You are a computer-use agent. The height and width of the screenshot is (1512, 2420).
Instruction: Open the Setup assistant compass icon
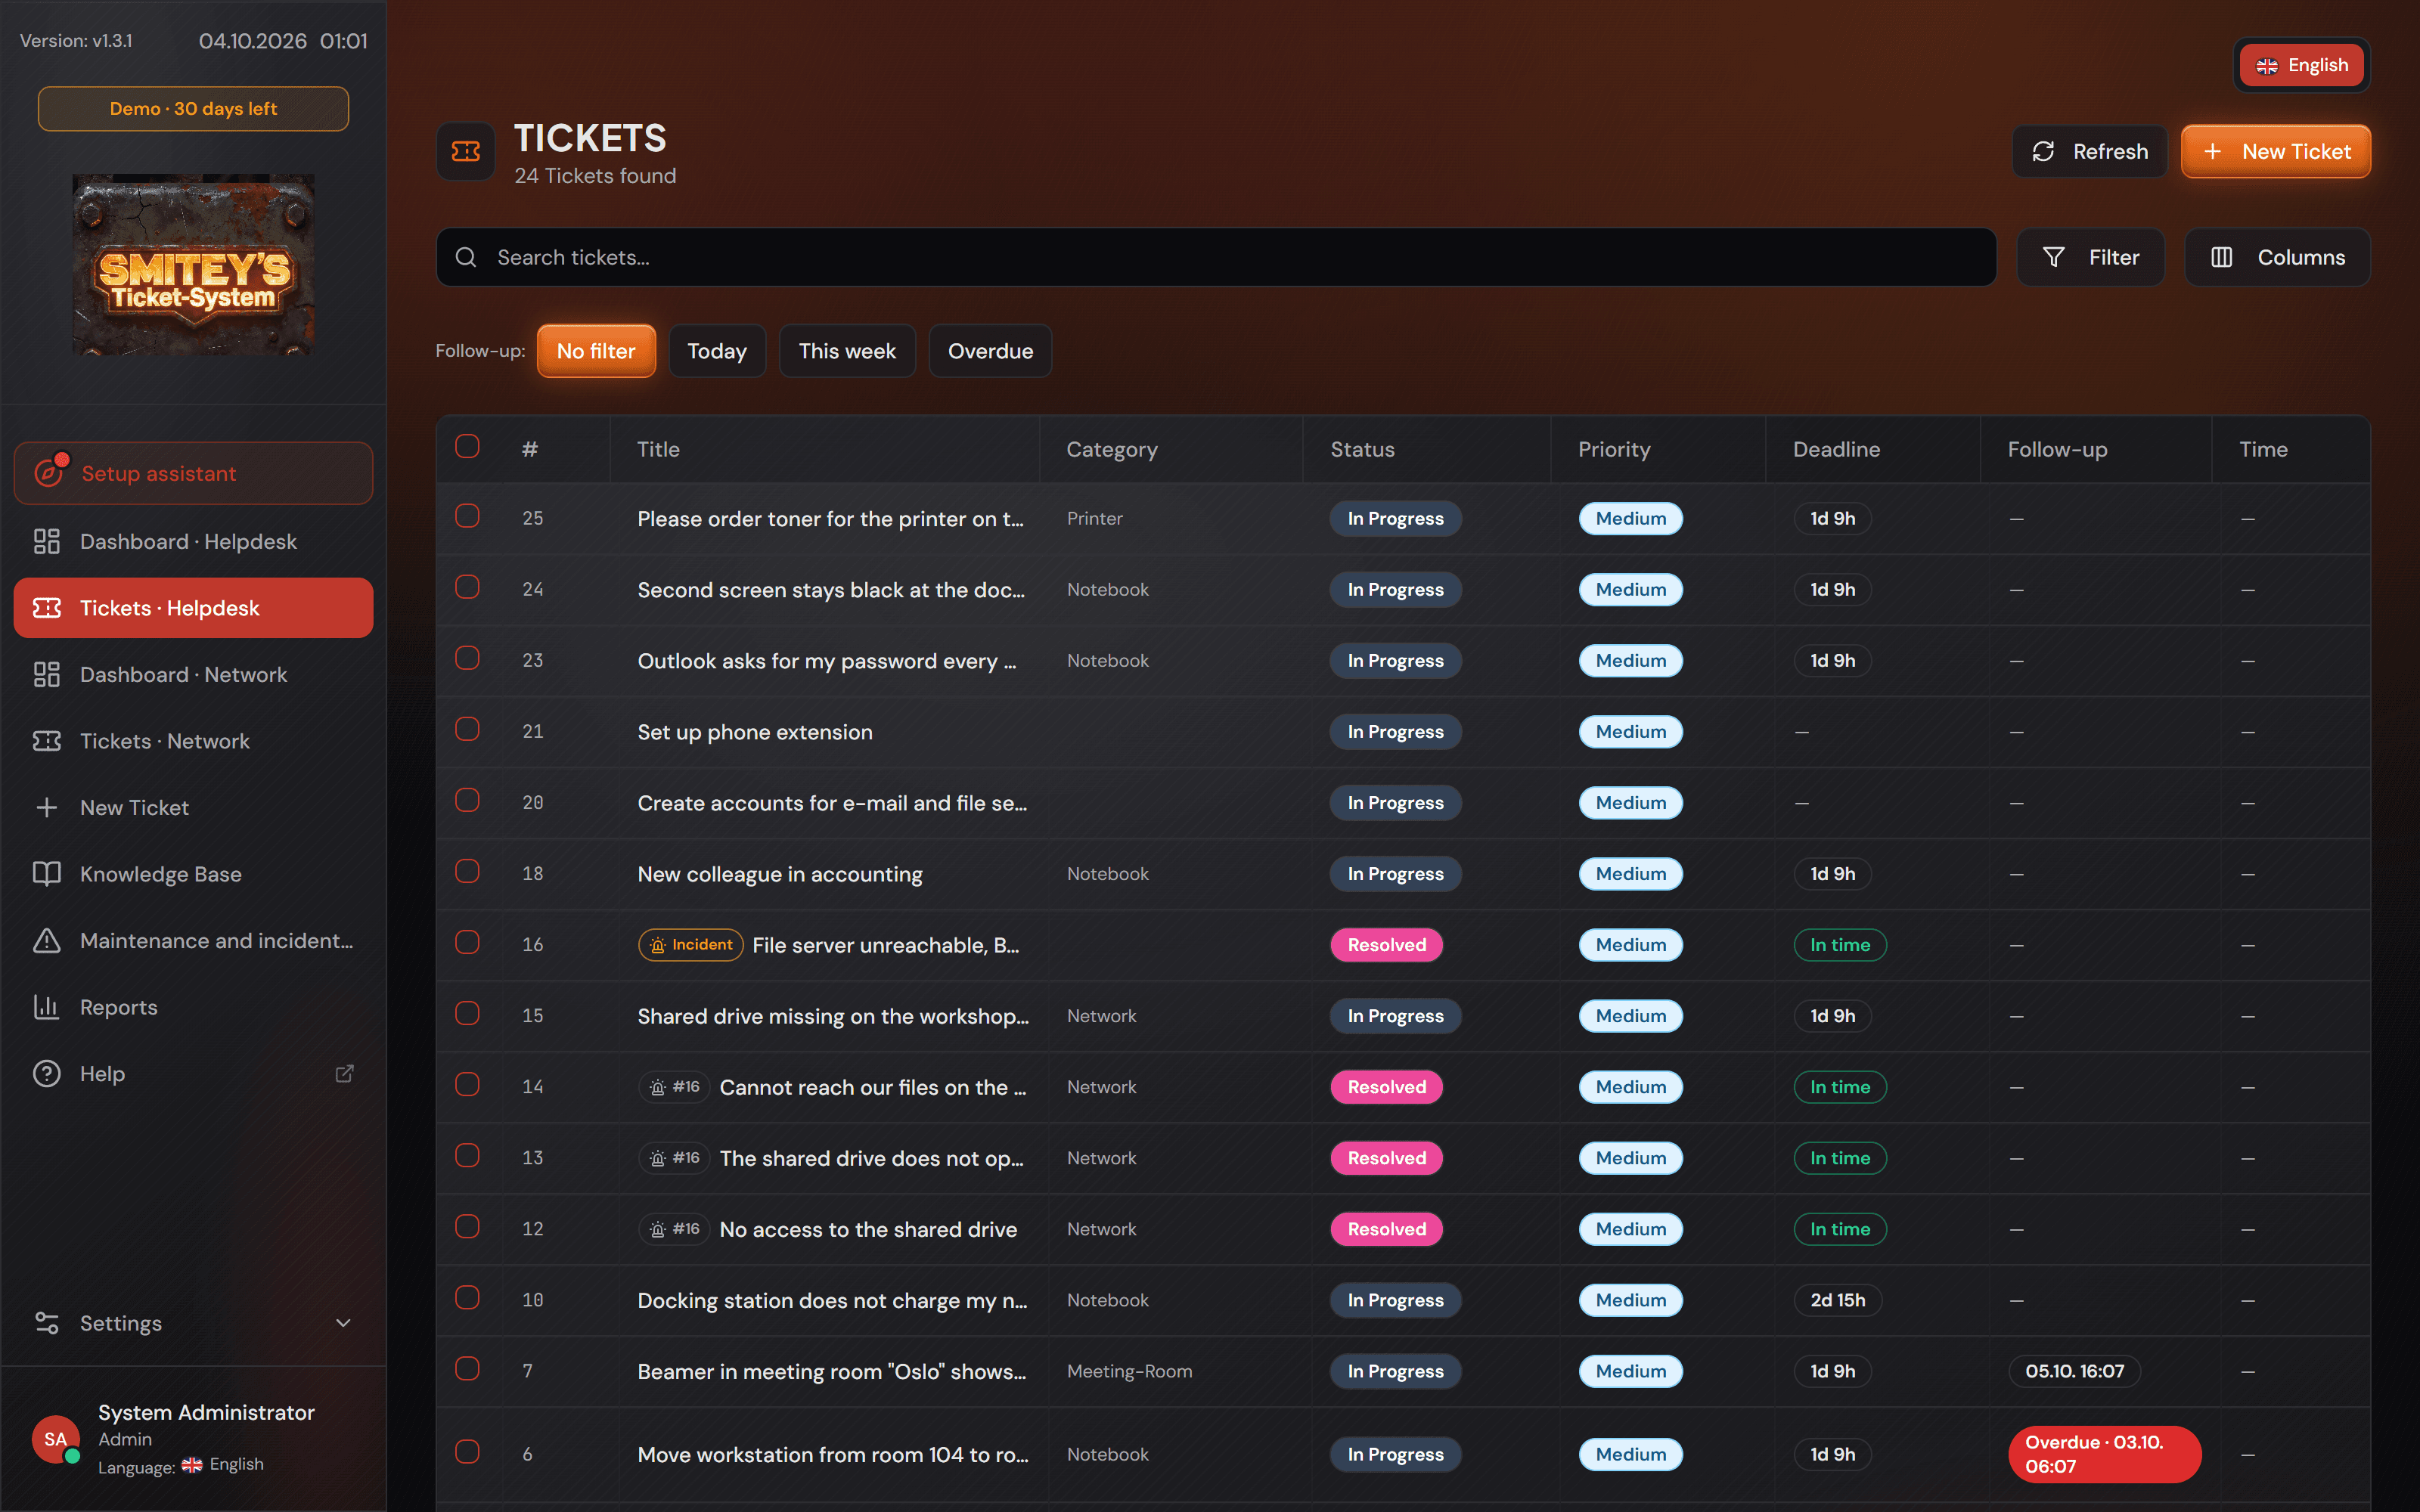[48, 472]
